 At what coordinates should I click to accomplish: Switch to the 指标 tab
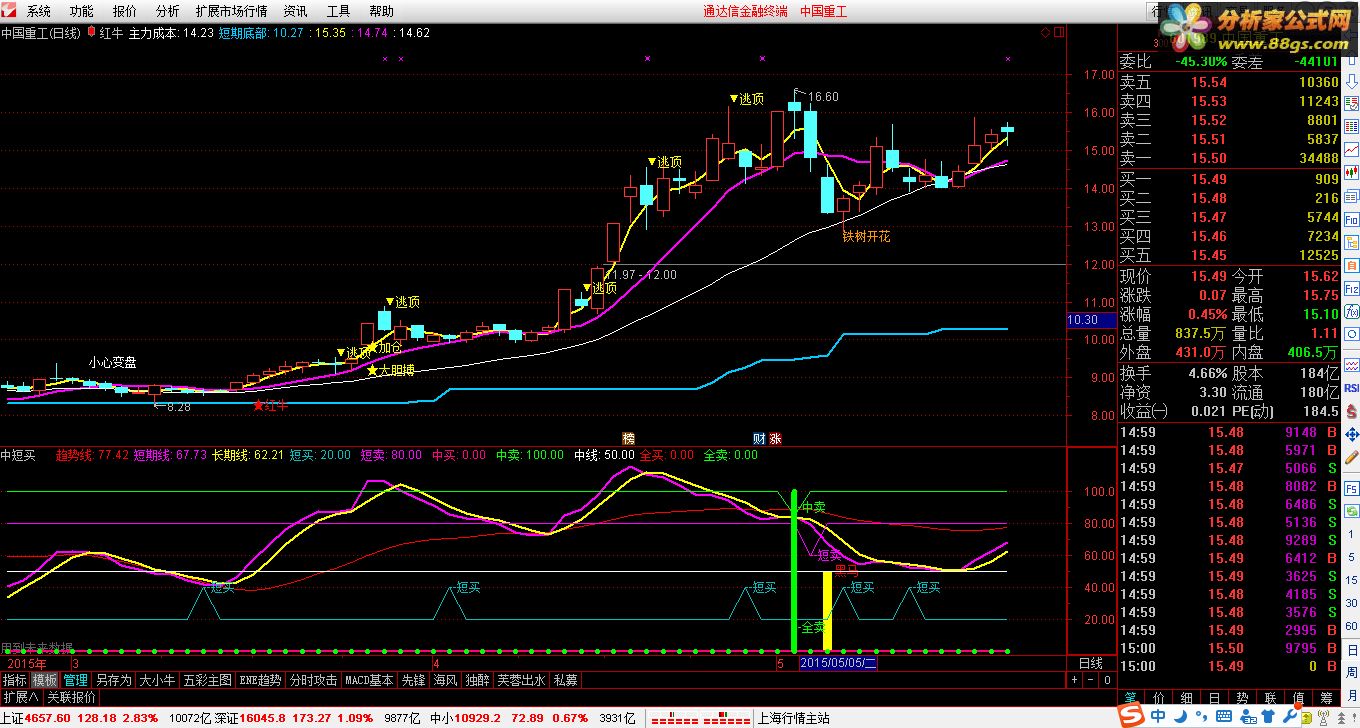[15, 680]
